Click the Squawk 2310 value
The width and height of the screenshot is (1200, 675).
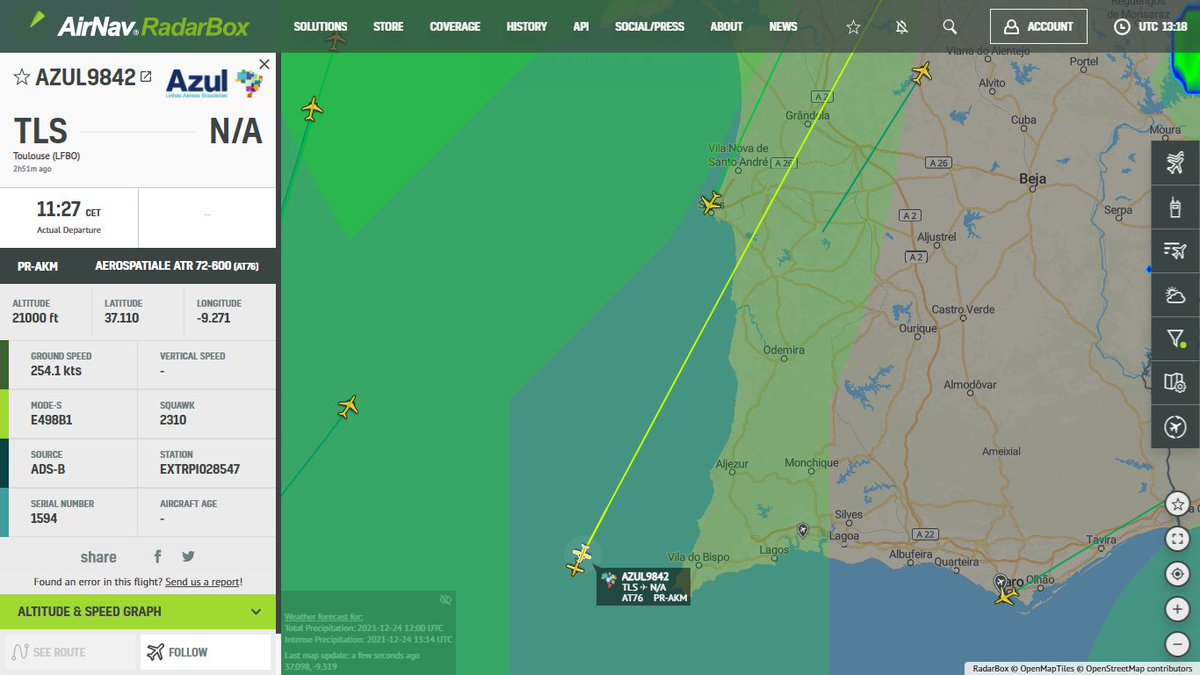click(173, 420)
